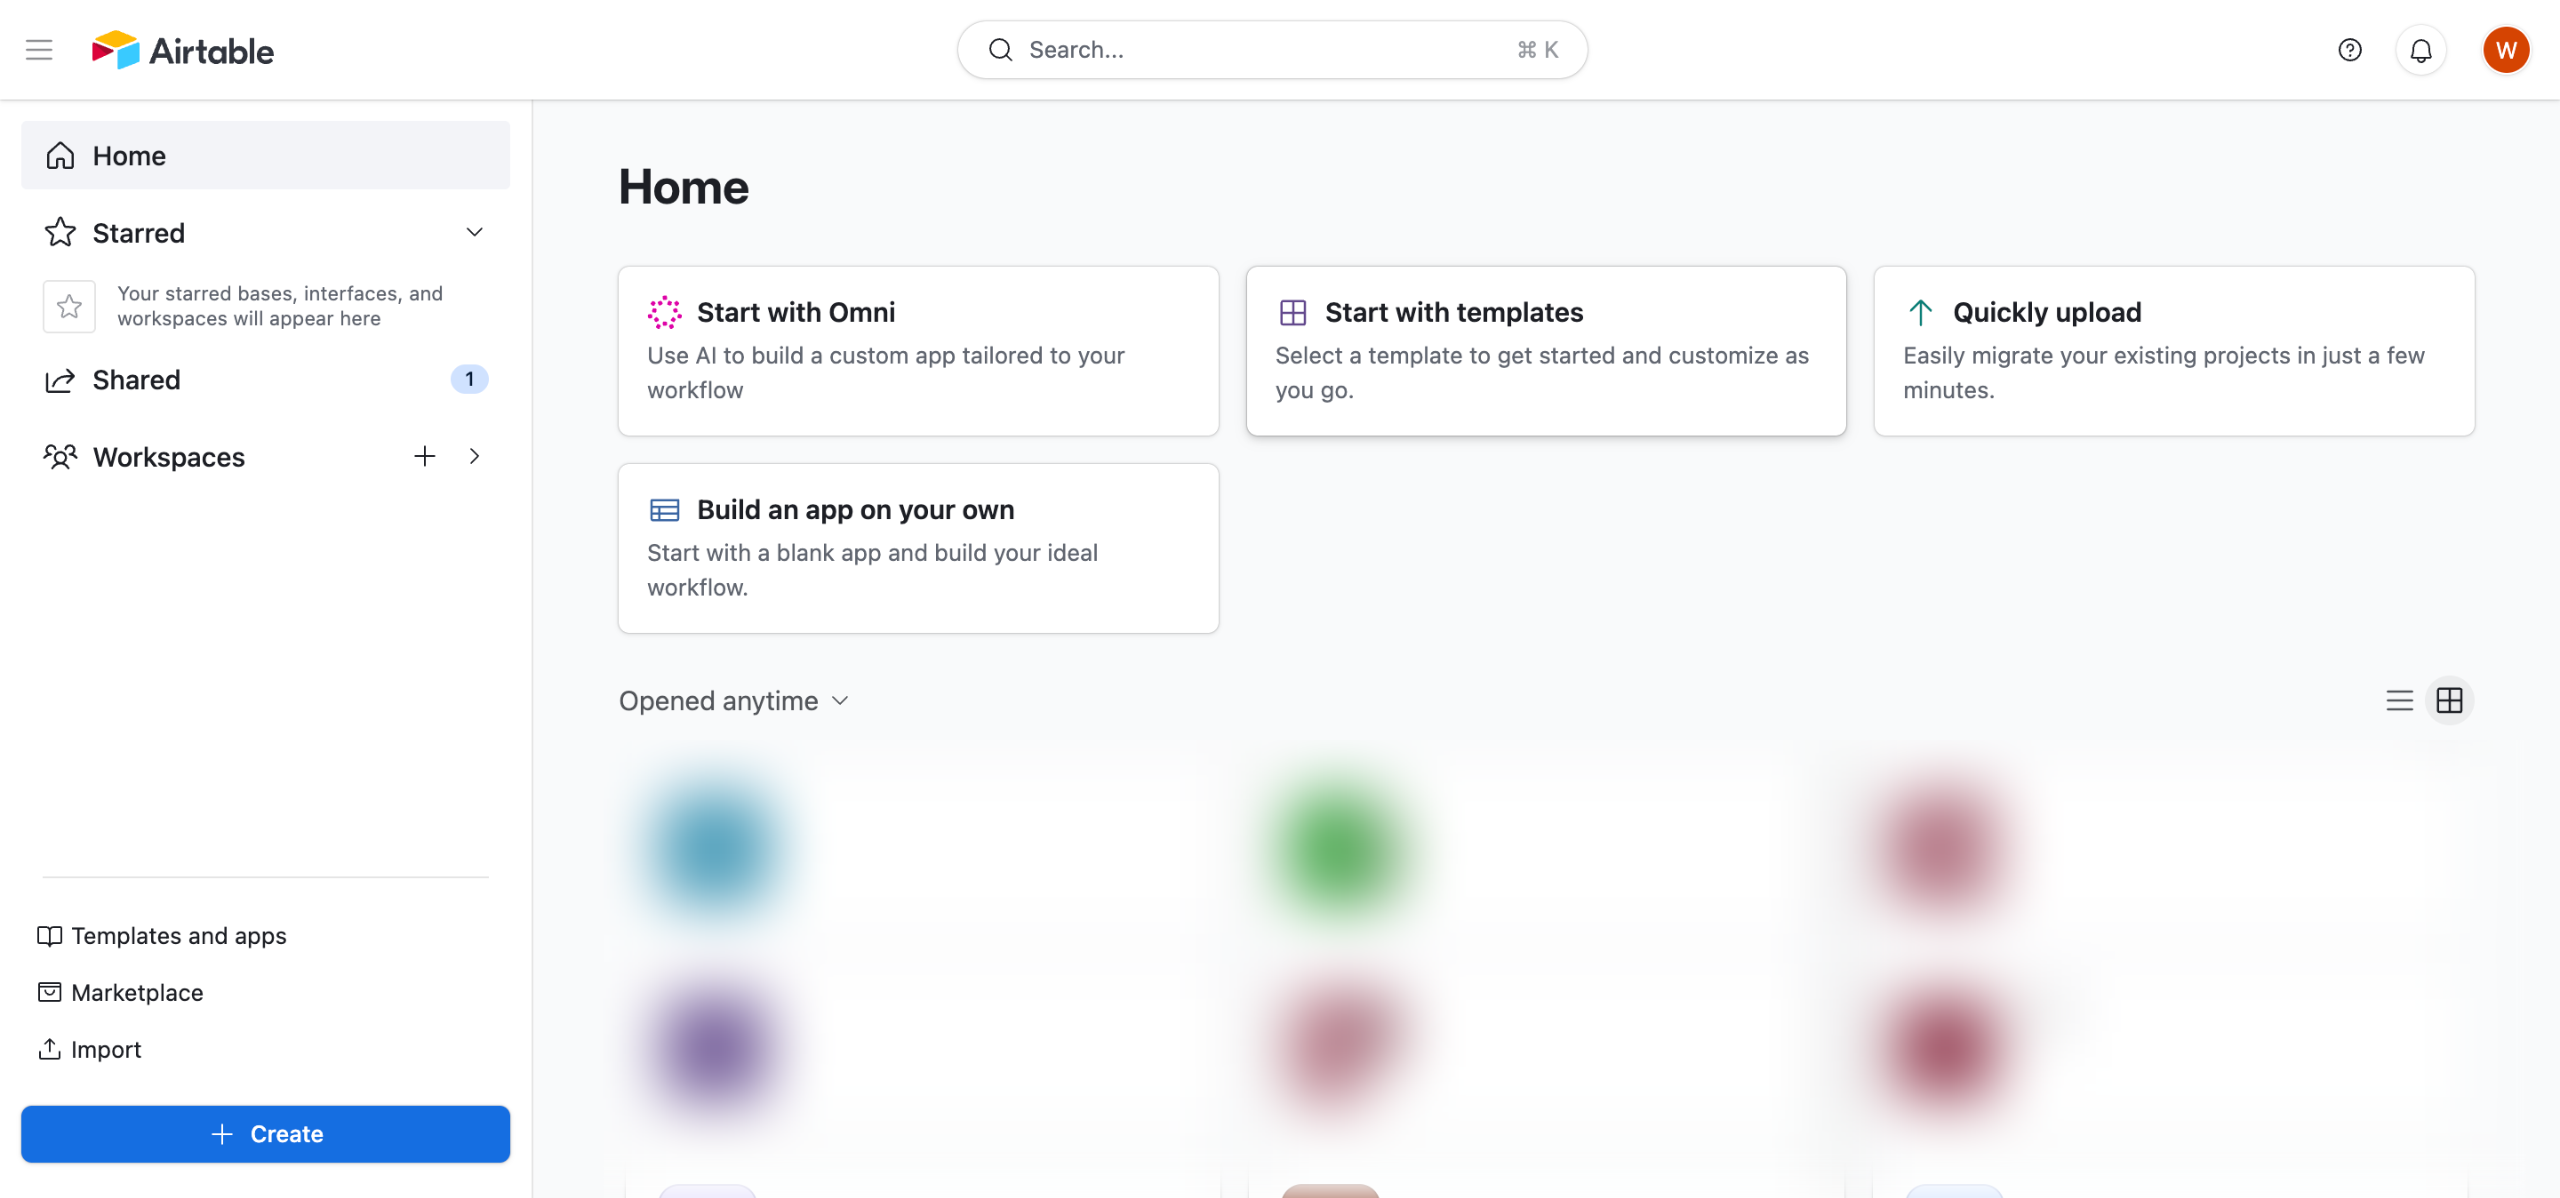Click the plus icon next to Workspaces
The image size is (2560, 1198).
[x=425, y=457]
